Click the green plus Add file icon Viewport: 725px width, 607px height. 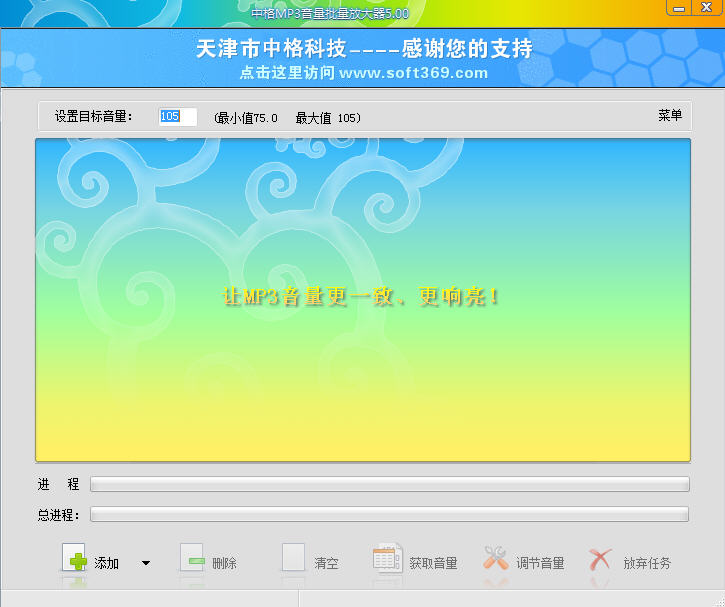point(74,558)
